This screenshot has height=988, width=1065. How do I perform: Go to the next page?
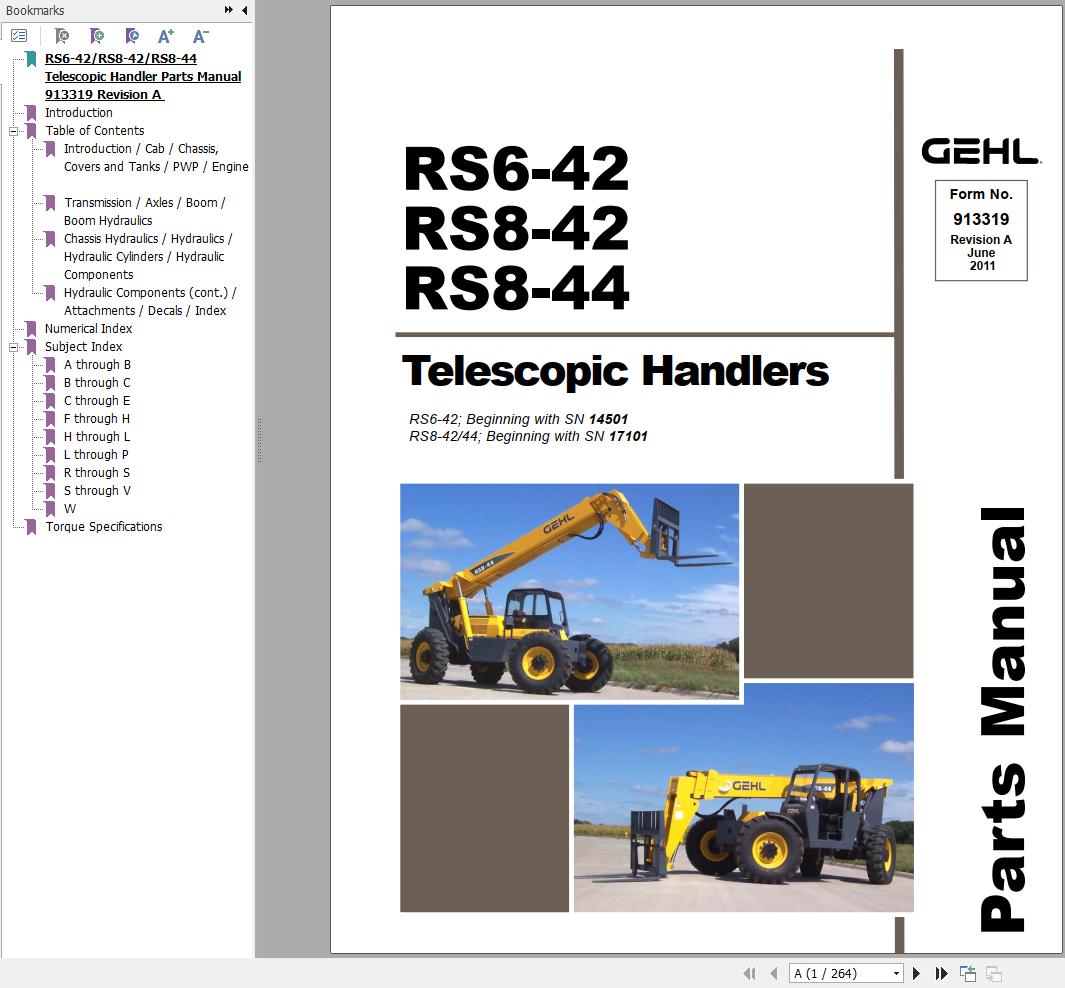916,973
